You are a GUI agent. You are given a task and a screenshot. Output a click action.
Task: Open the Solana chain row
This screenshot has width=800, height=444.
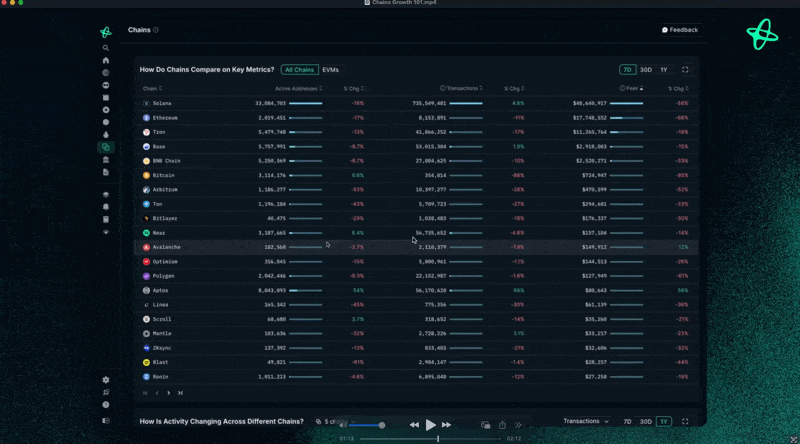416,103
